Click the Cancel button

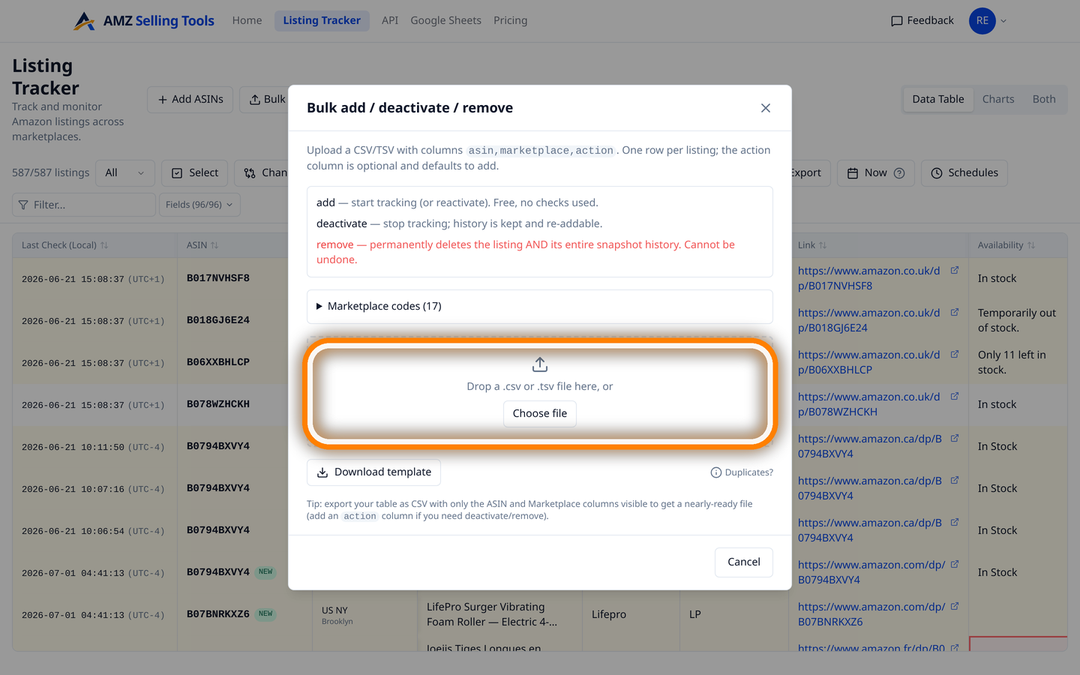coord(744,562)
